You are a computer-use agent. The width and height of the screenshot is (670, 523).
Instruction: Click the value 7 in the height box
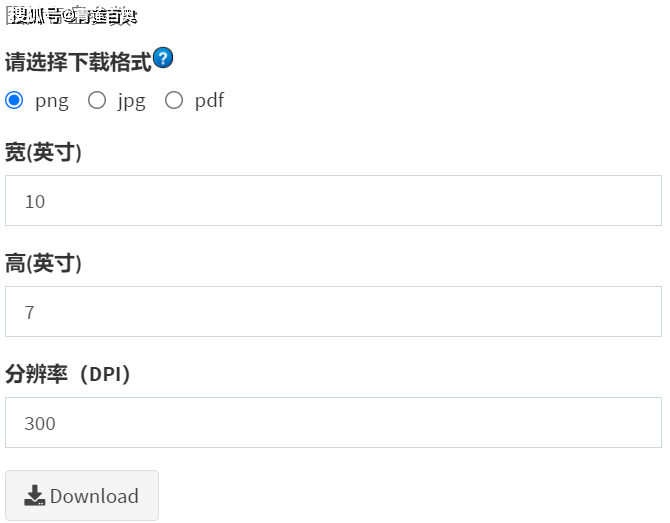30,313
